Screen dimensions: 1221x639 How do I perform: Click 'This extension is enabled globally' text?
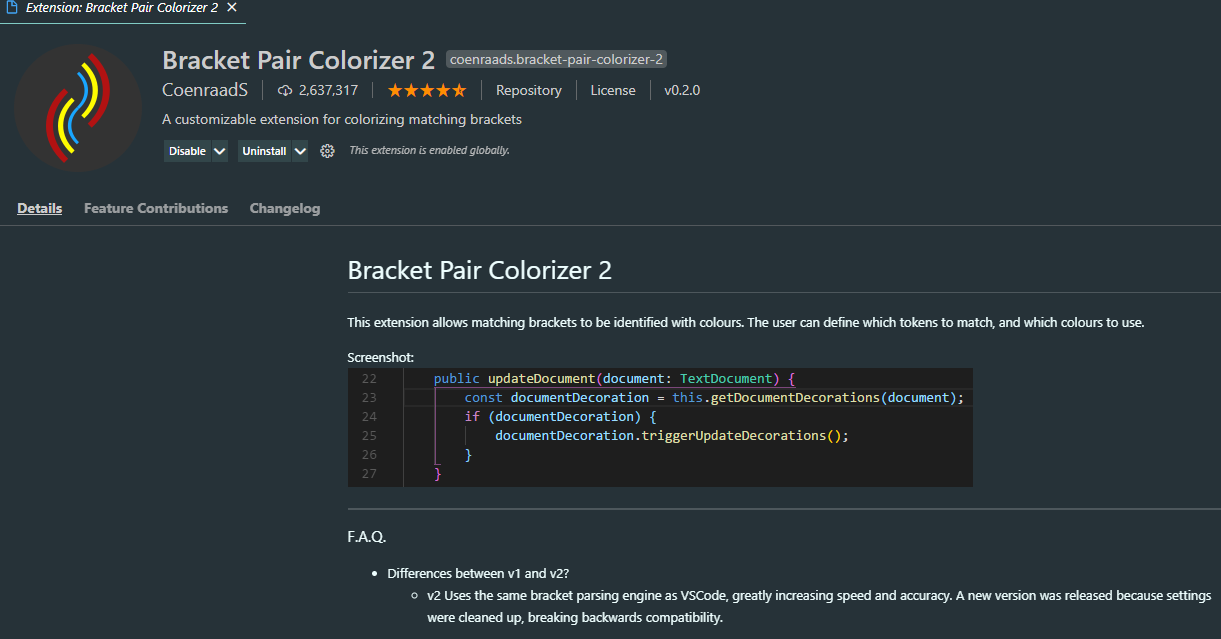pos(429,150)
